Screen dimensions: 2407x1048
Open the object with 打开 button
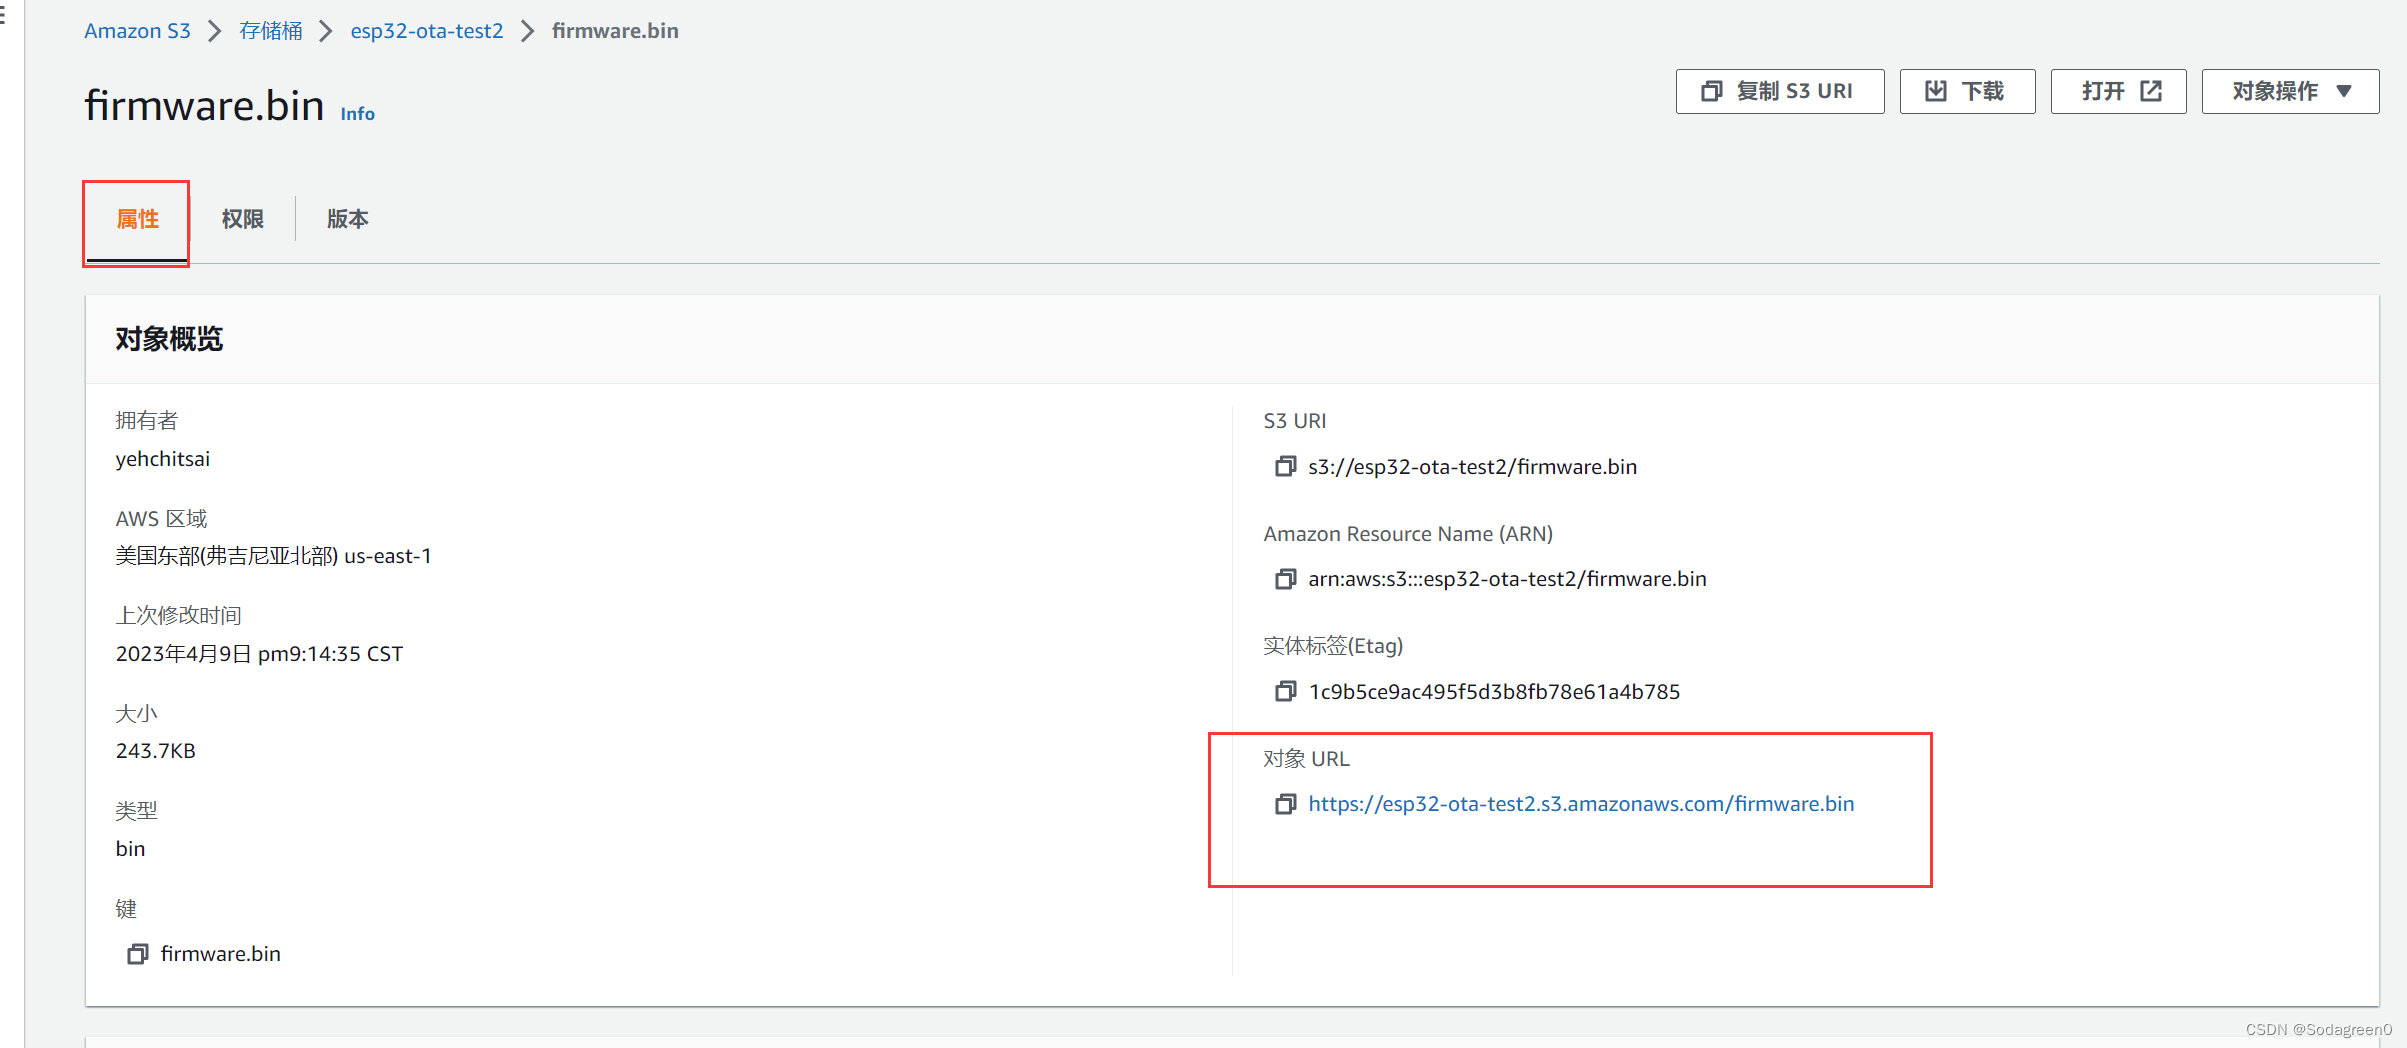(x=2118, y=91)
